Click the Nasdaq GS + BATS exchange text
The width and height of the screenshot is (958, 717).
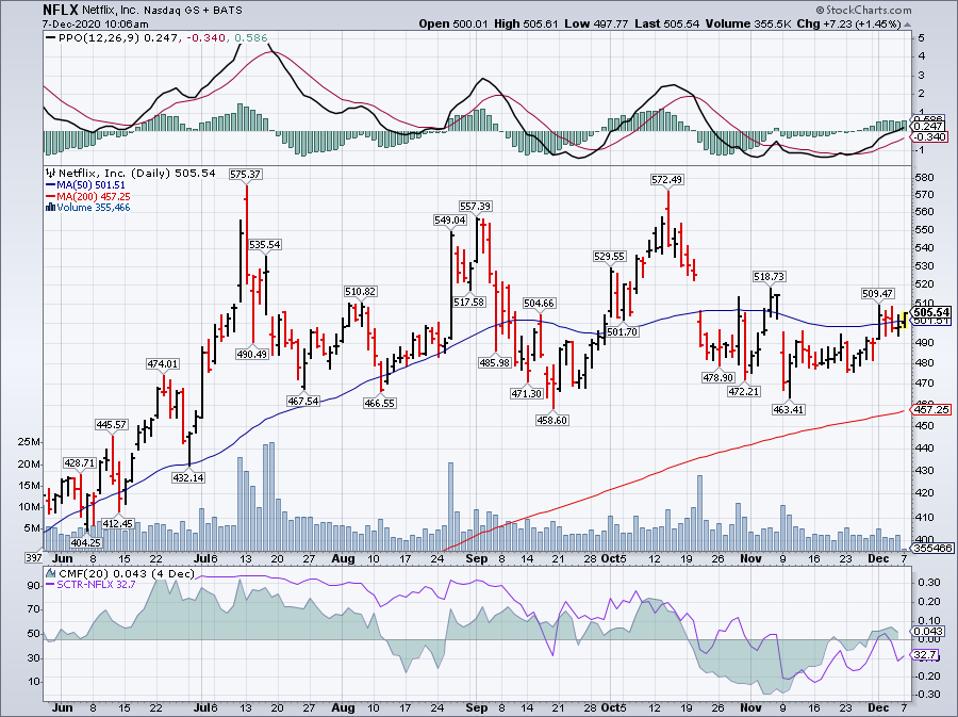click(x=193, y=10)
